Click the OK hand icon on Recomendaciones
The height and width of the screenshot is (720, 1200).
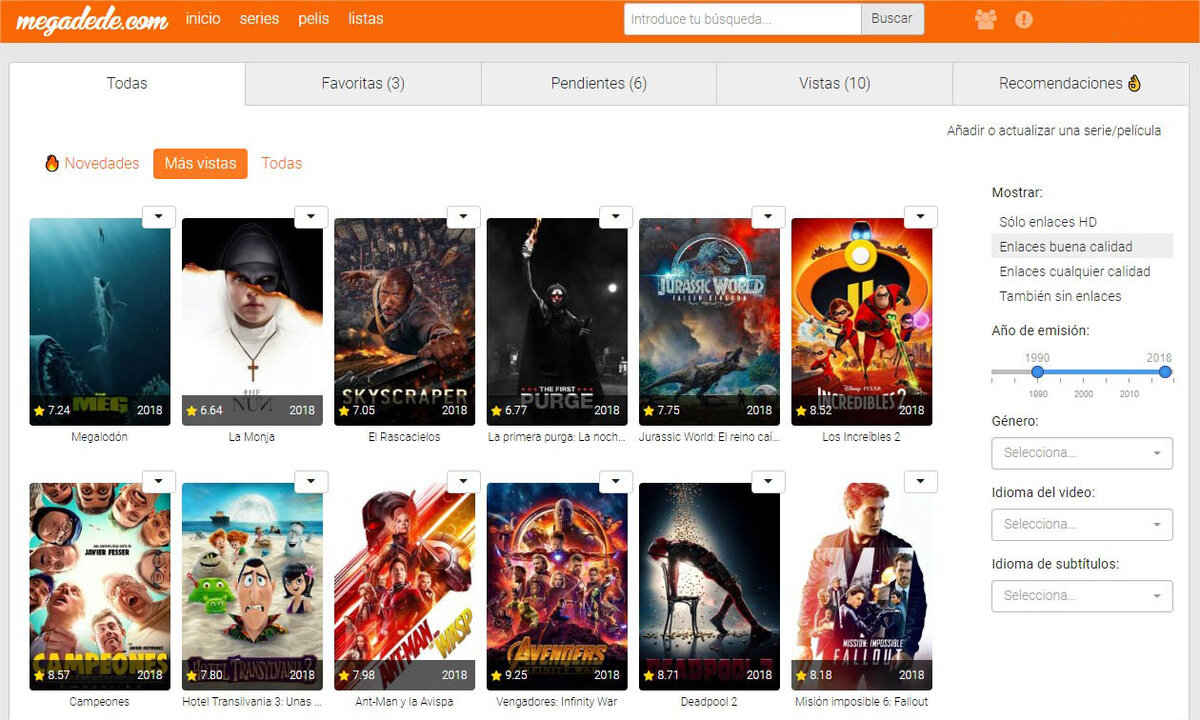1134,83
